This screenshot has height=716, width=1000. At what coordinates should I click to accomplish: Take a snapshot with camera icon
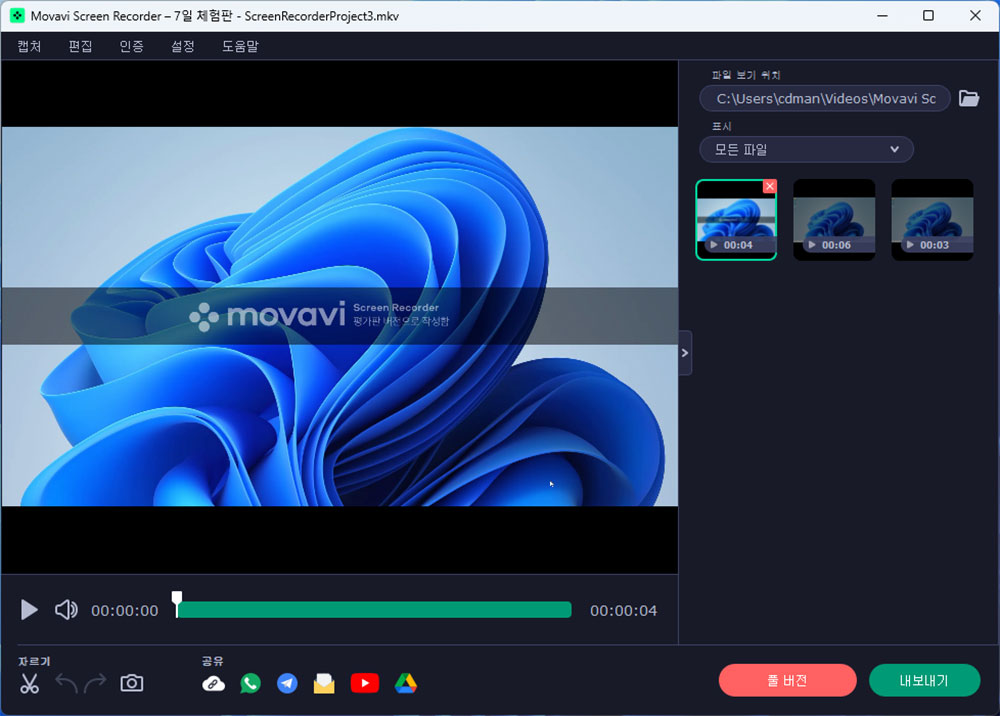pyautogui.click(x=131, y=683)
